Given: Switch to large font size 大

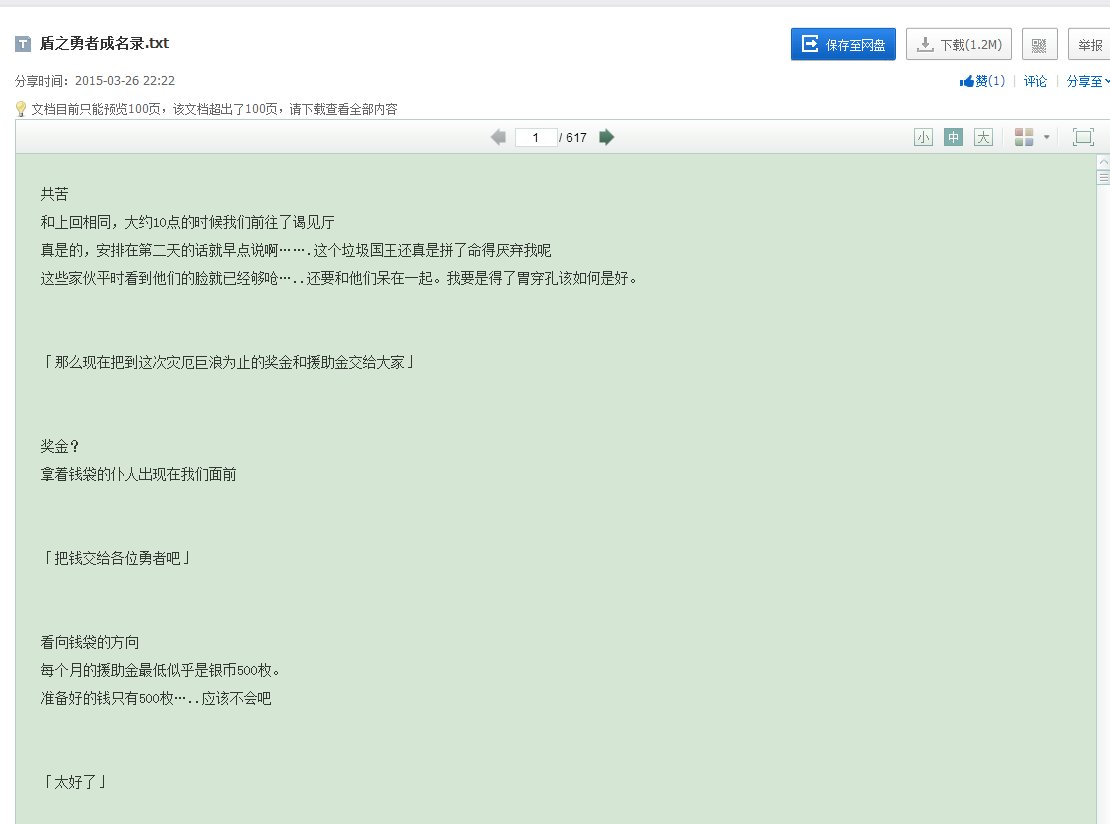Looking at the screenshot, I should (983, 137).
